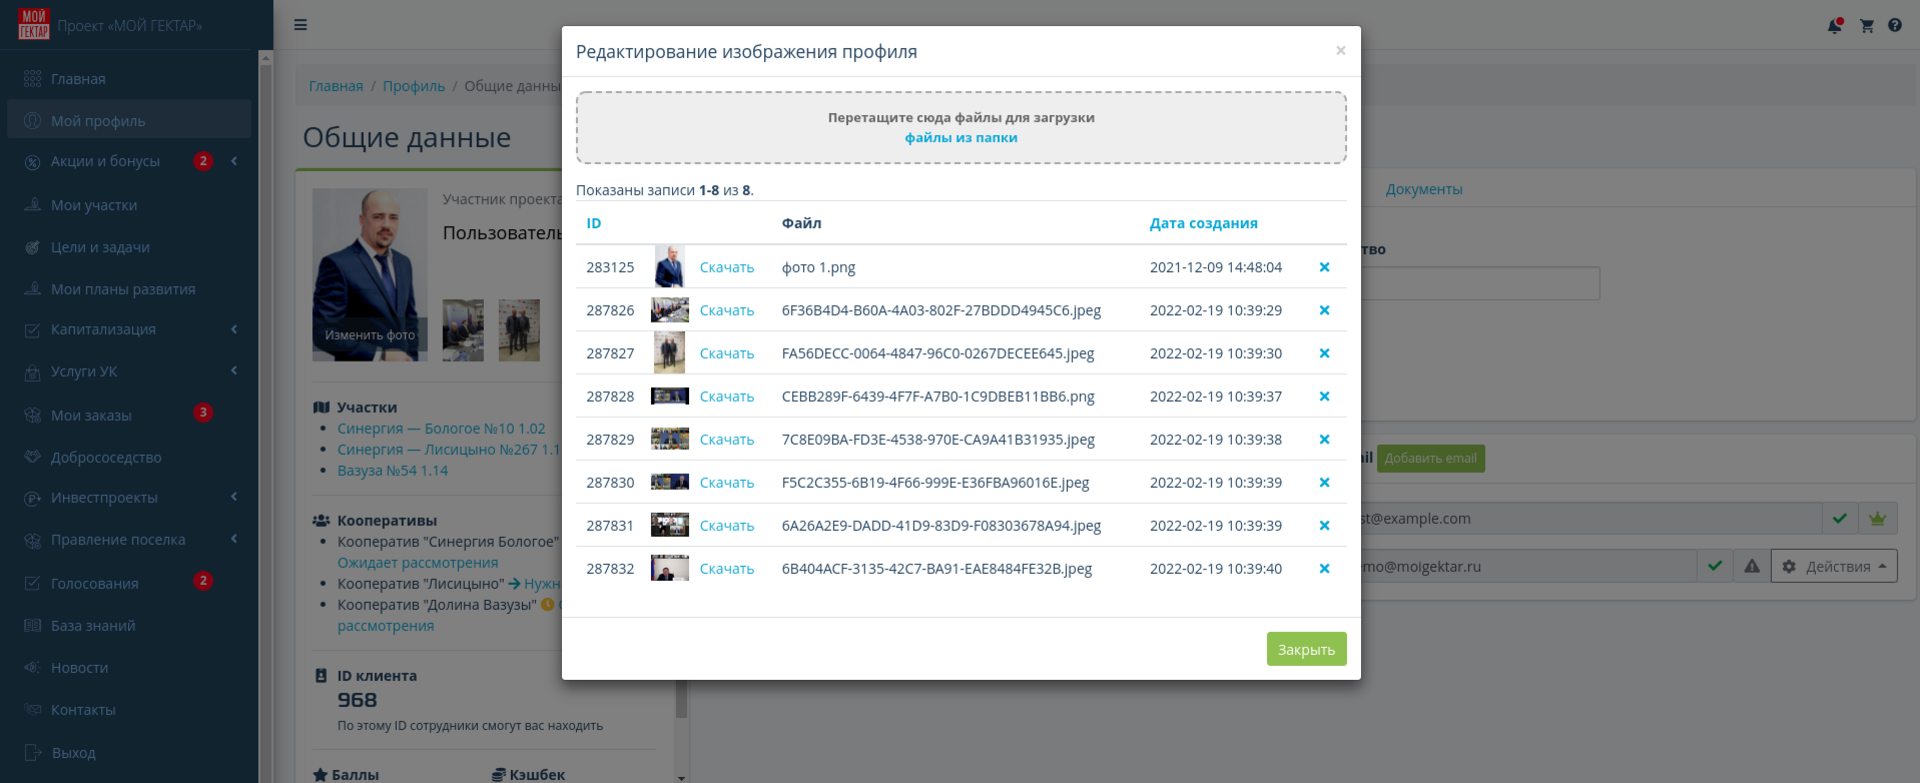Click crown icon beside example.com email

click(x=1877, y=518)
